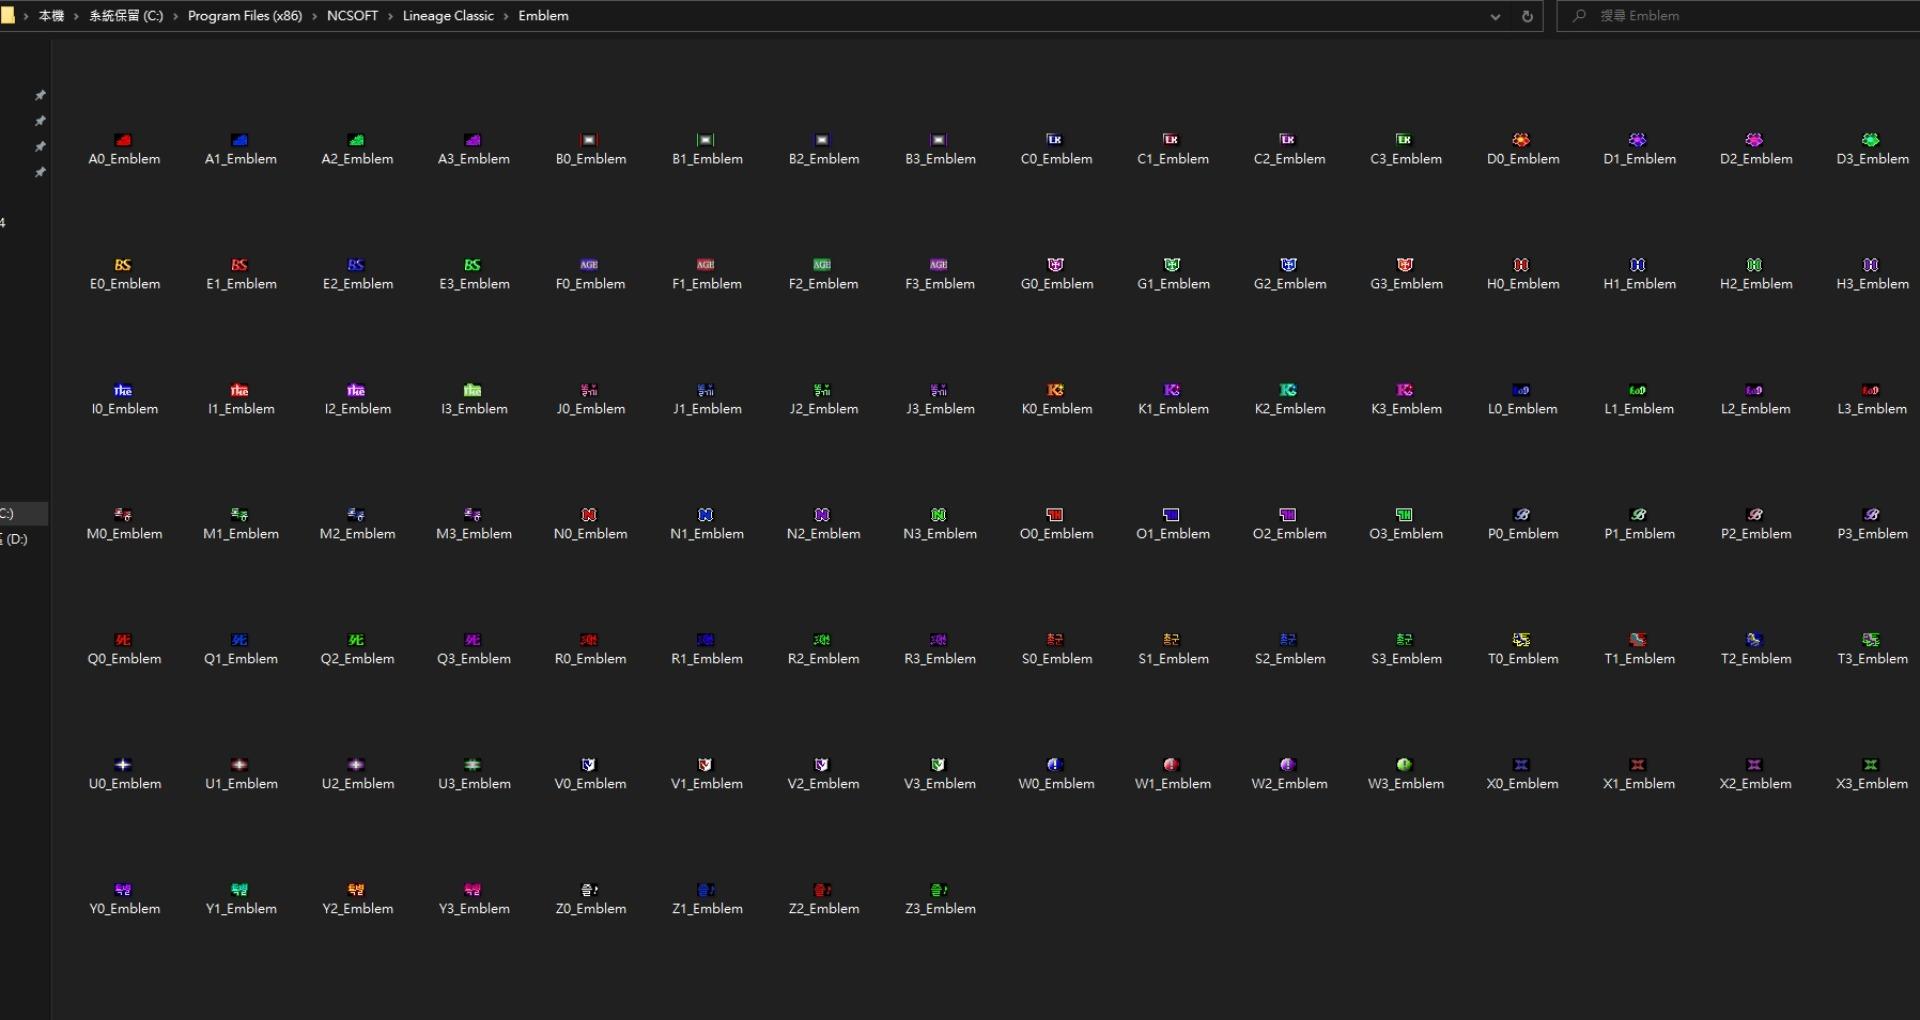Click the G2_Emblem file name label
Viewport: 1920px width, 1020px height.
[x=1290, y=284]
